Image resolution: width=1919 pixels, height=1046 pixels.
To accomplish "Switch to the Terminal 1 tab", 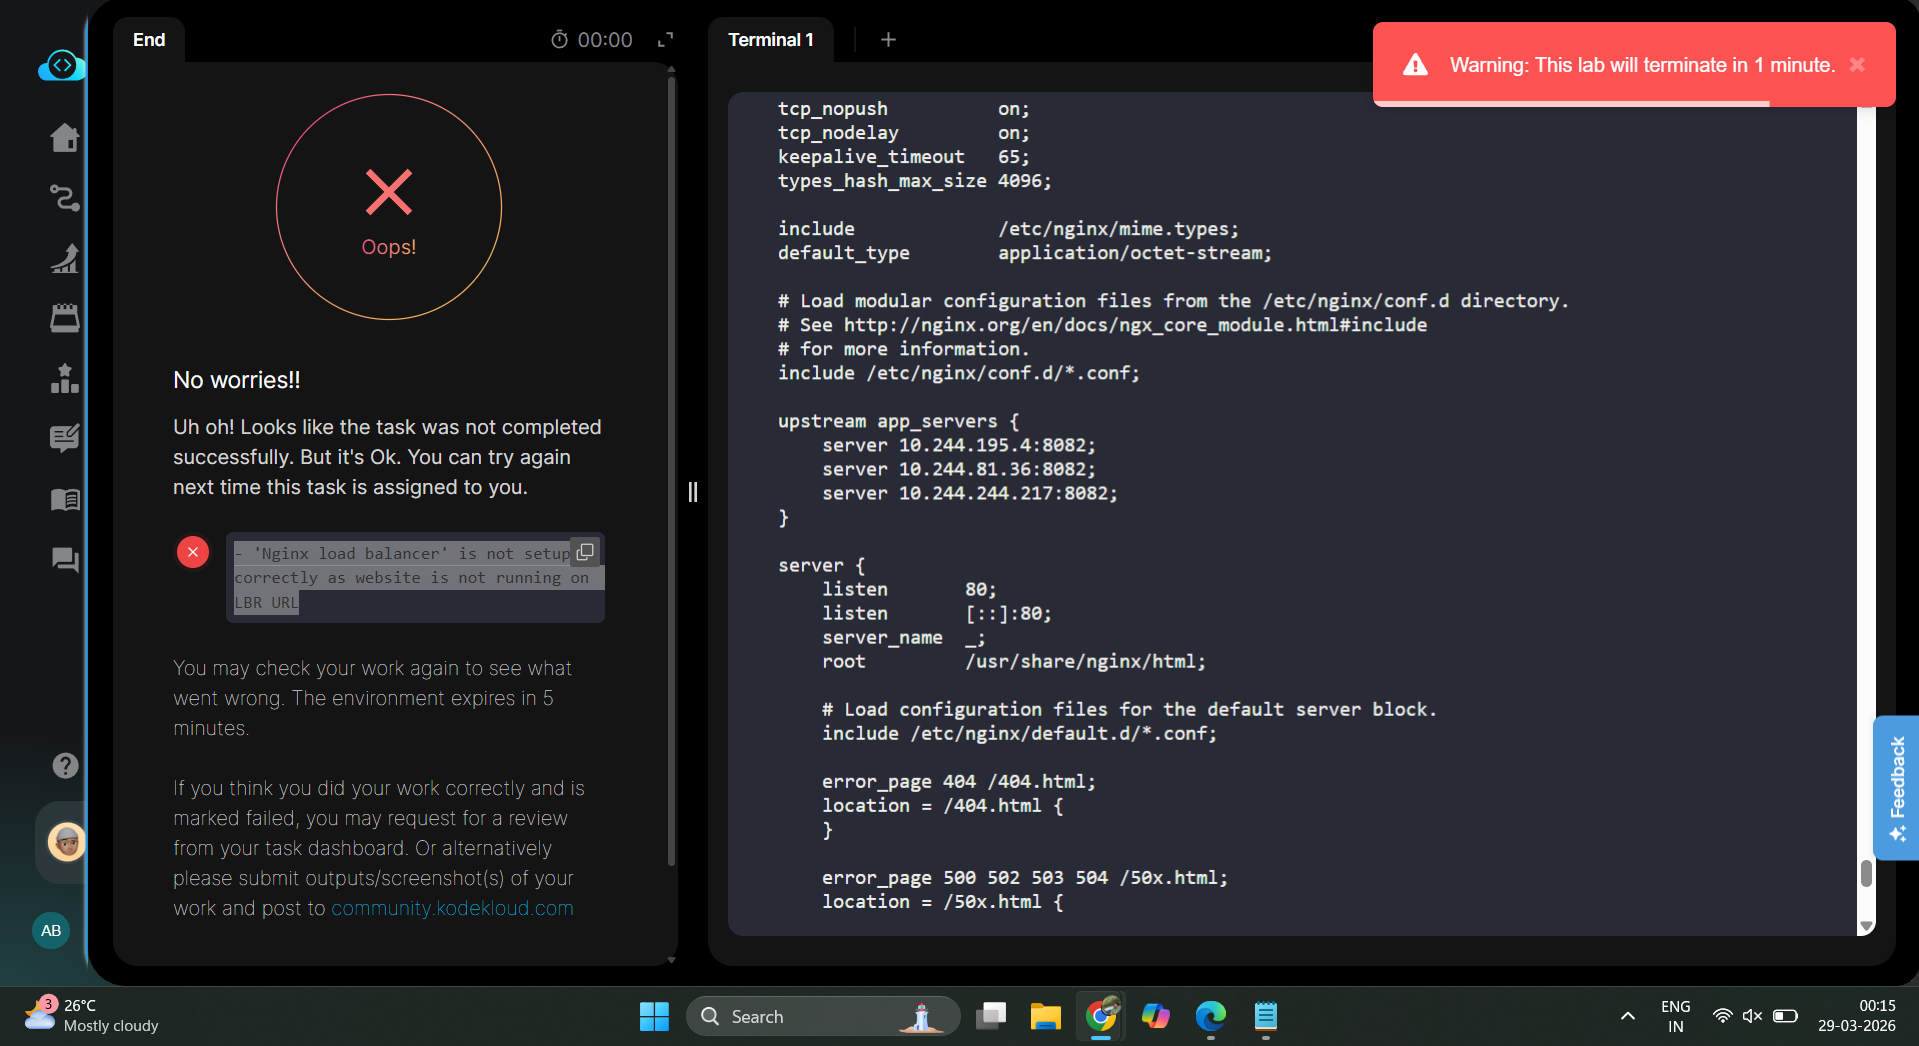I will point(770,40).
